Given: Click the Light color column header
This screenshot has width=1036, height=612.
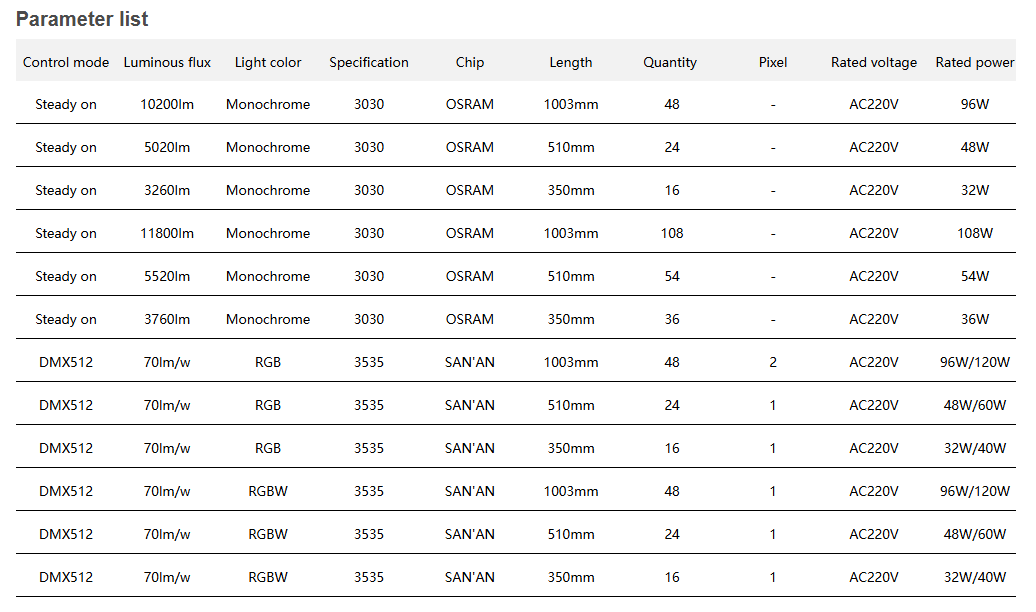Looking at the screenshot, I should (268, 62).
